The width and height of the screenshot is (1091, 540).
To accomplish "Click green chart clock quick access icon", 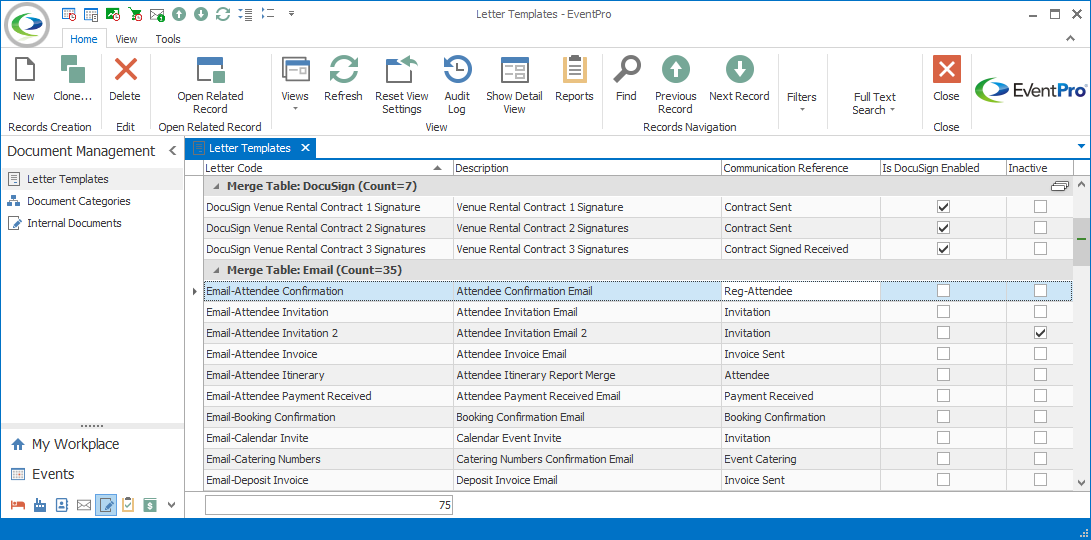I will 113,13.
